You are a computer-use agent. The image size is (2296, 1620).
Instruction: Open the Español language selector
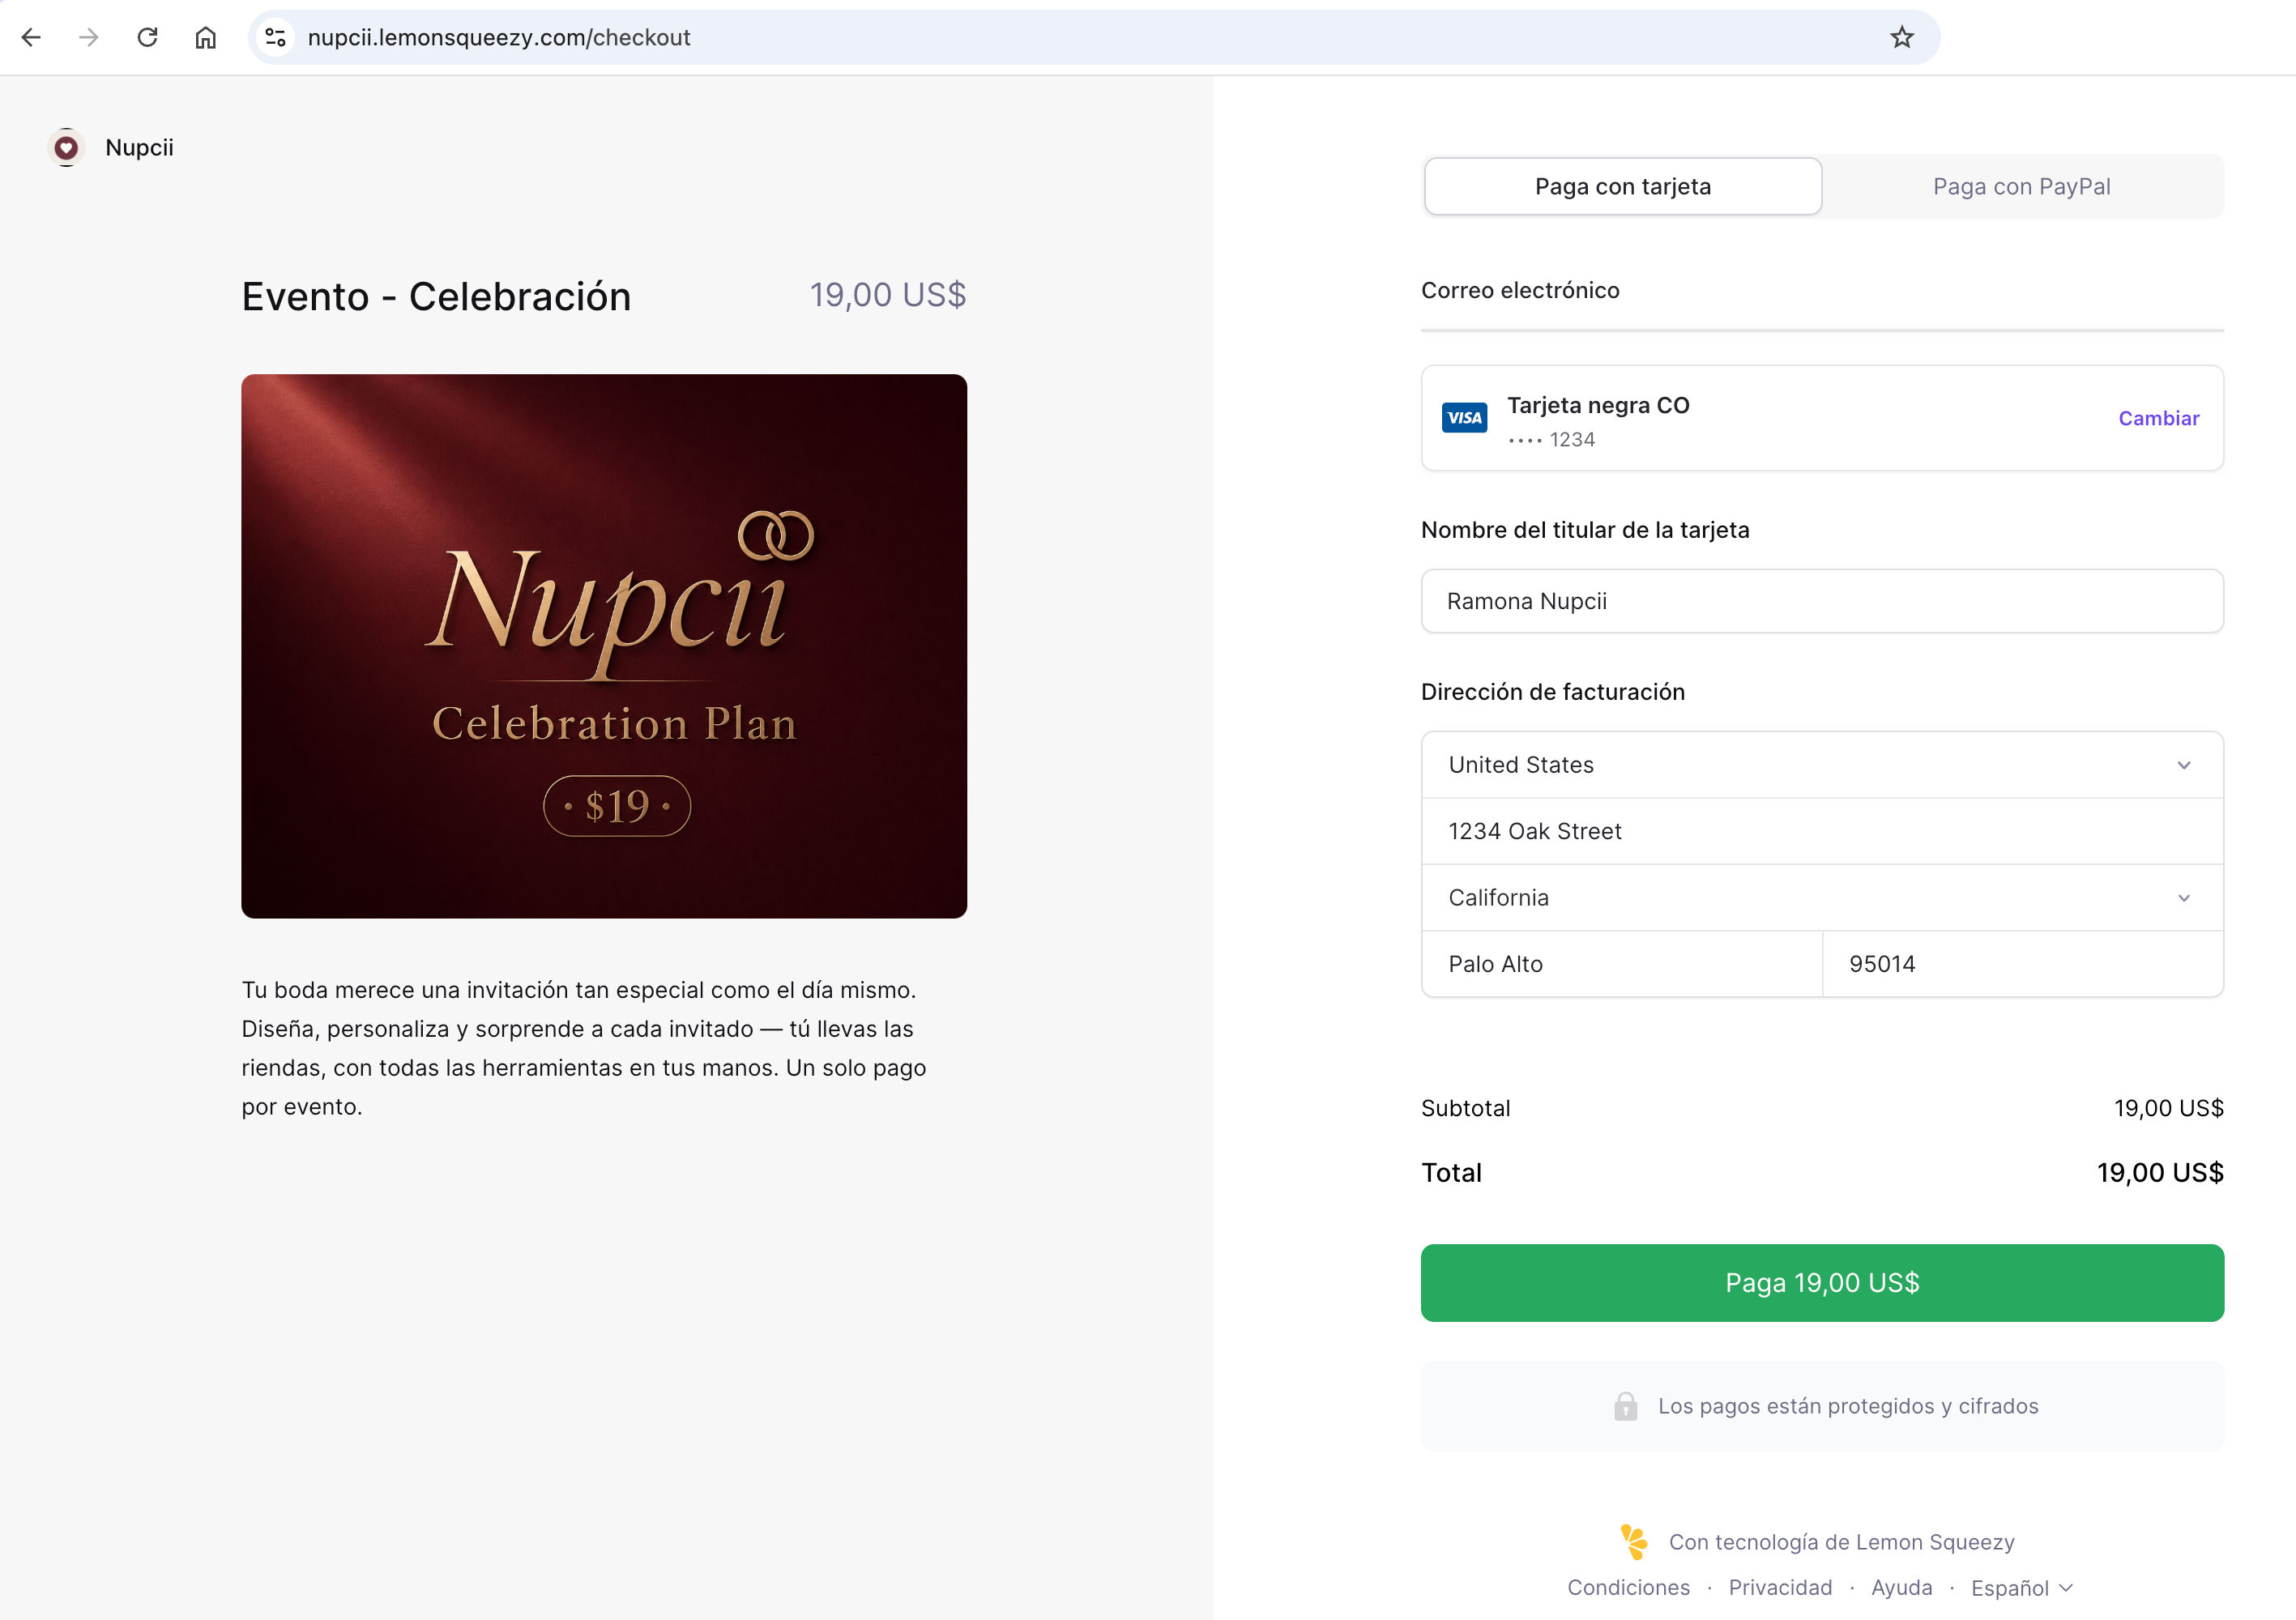pyautogui.click(x=2022, y=1588)
